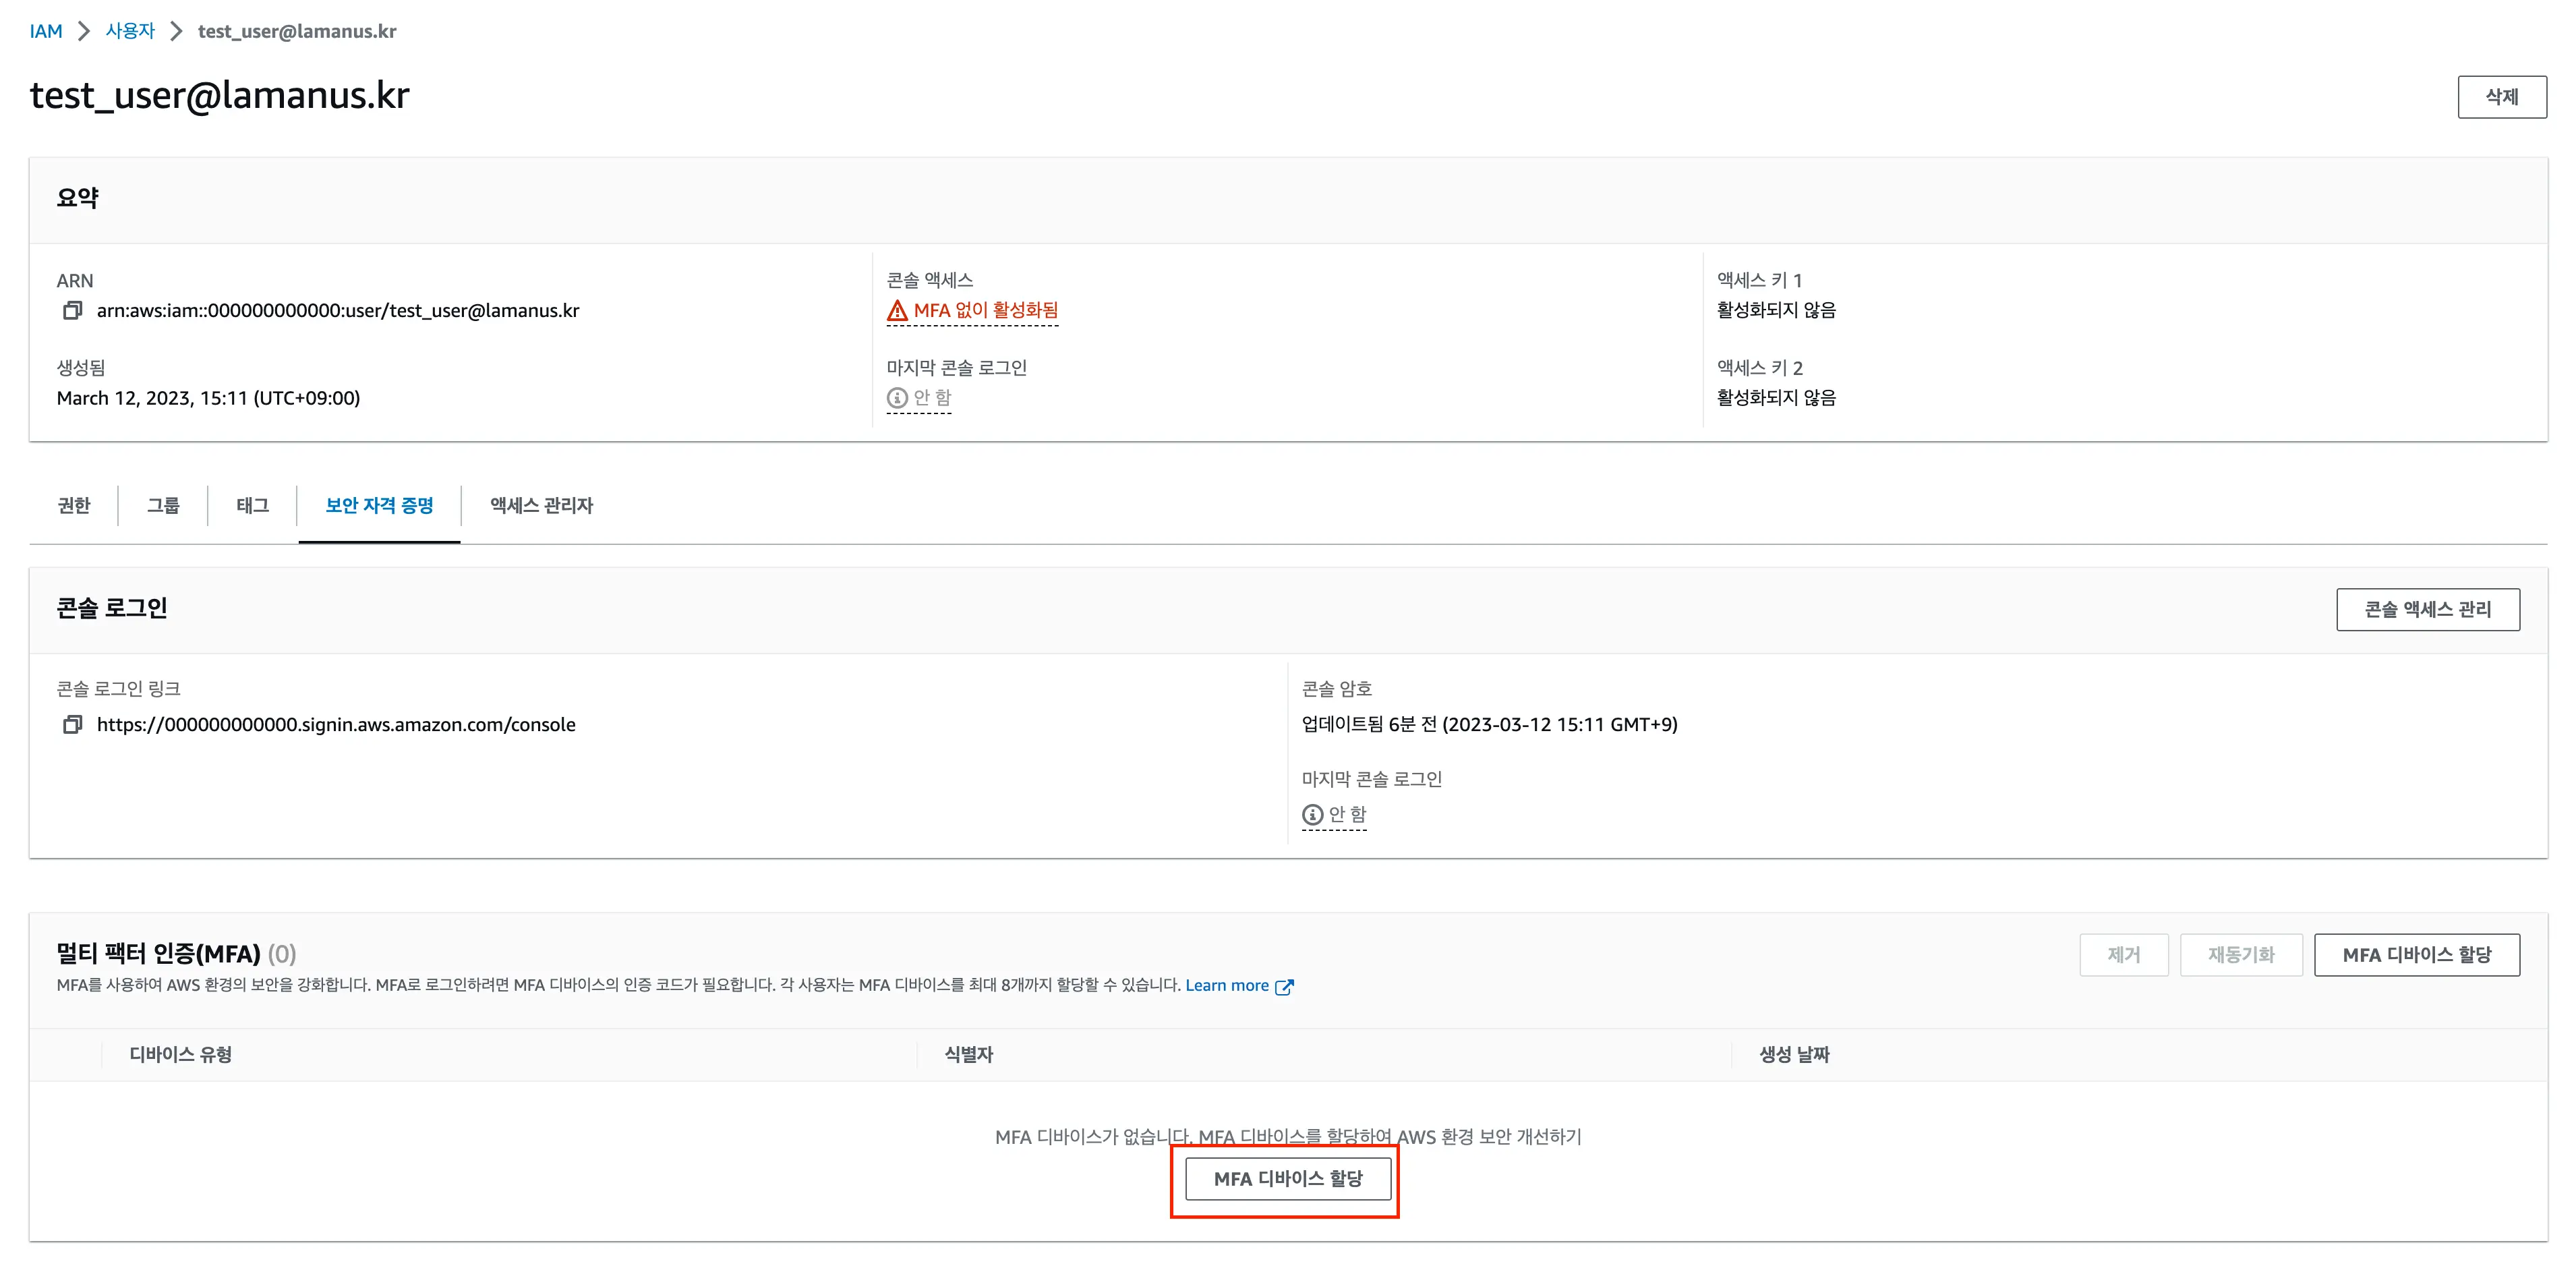Copy the console sign-in link via its icon
Screen dimensions: 2576x1268
(x=72, y=724)
